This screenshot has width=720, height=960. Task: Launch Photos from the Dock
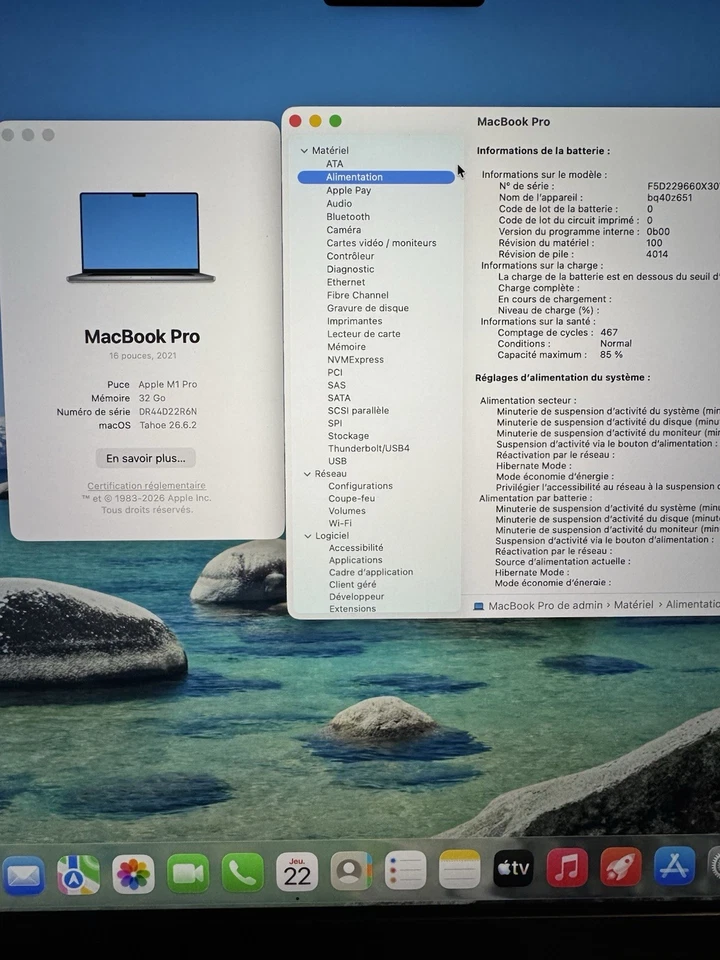click(x=133, y=874)
